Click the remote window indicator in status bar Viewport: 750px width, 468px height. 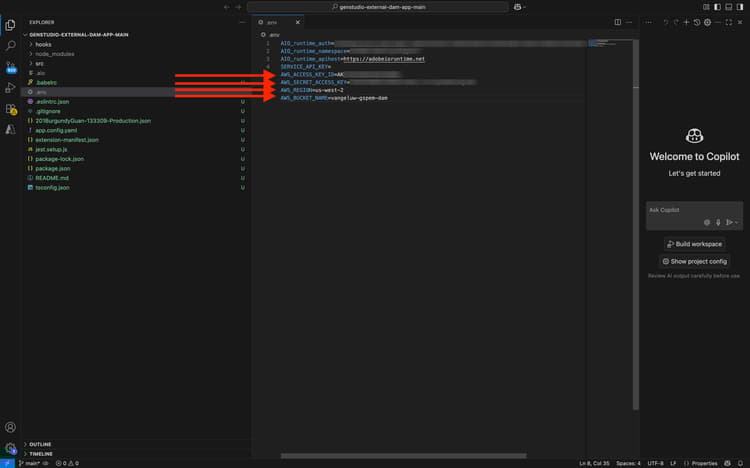point(7,463)
